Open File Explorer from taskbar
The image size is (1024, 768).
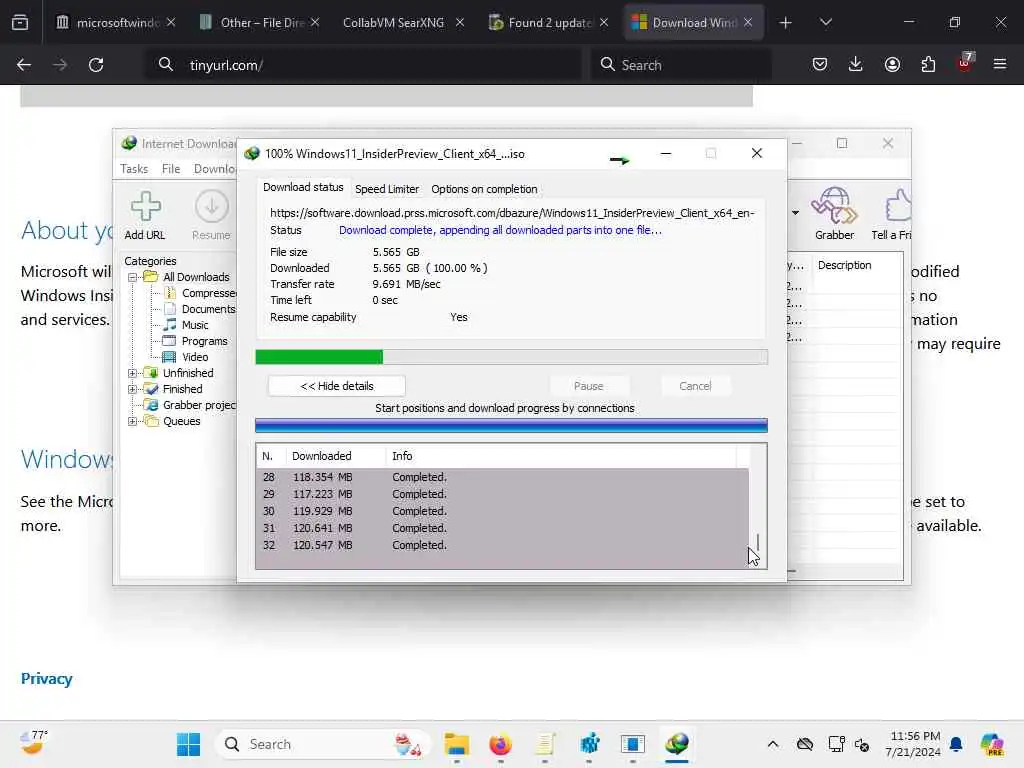tap(456, 744)
